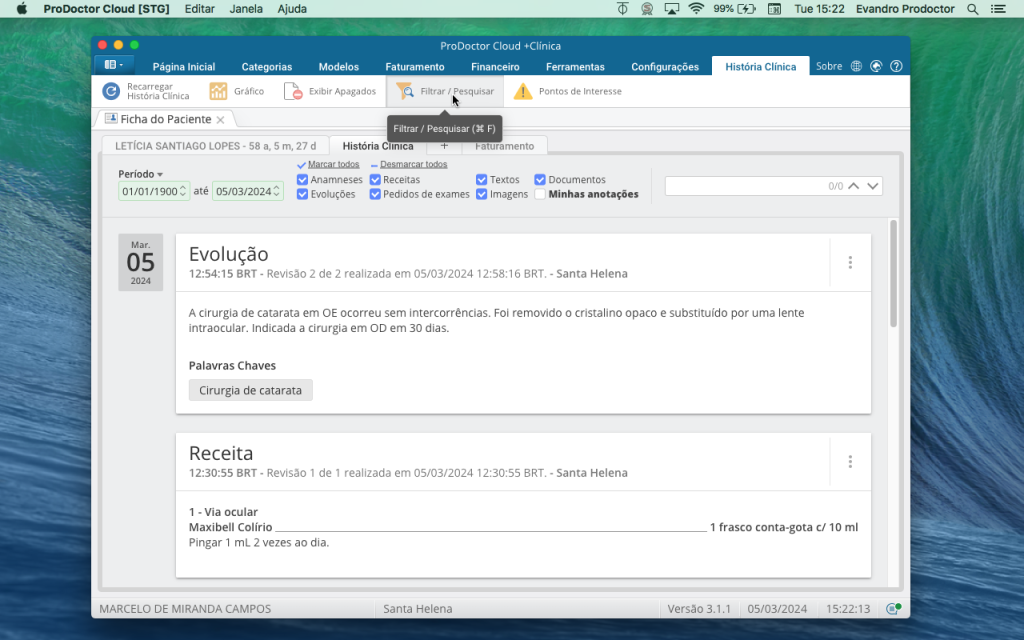Screen dimensions: 1024x640
Task: Add new tab with plus button
Action: click(x=444, y=146)
